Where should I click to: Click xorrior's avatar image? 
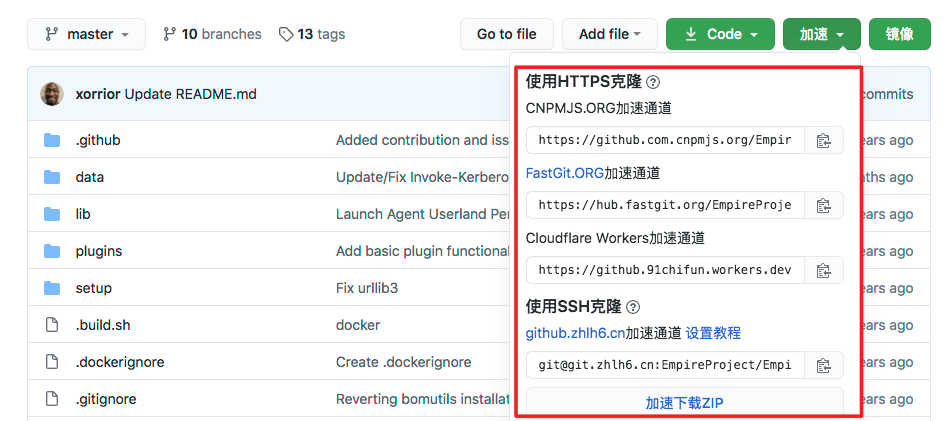pyautogui.click(x=52, y=95)
